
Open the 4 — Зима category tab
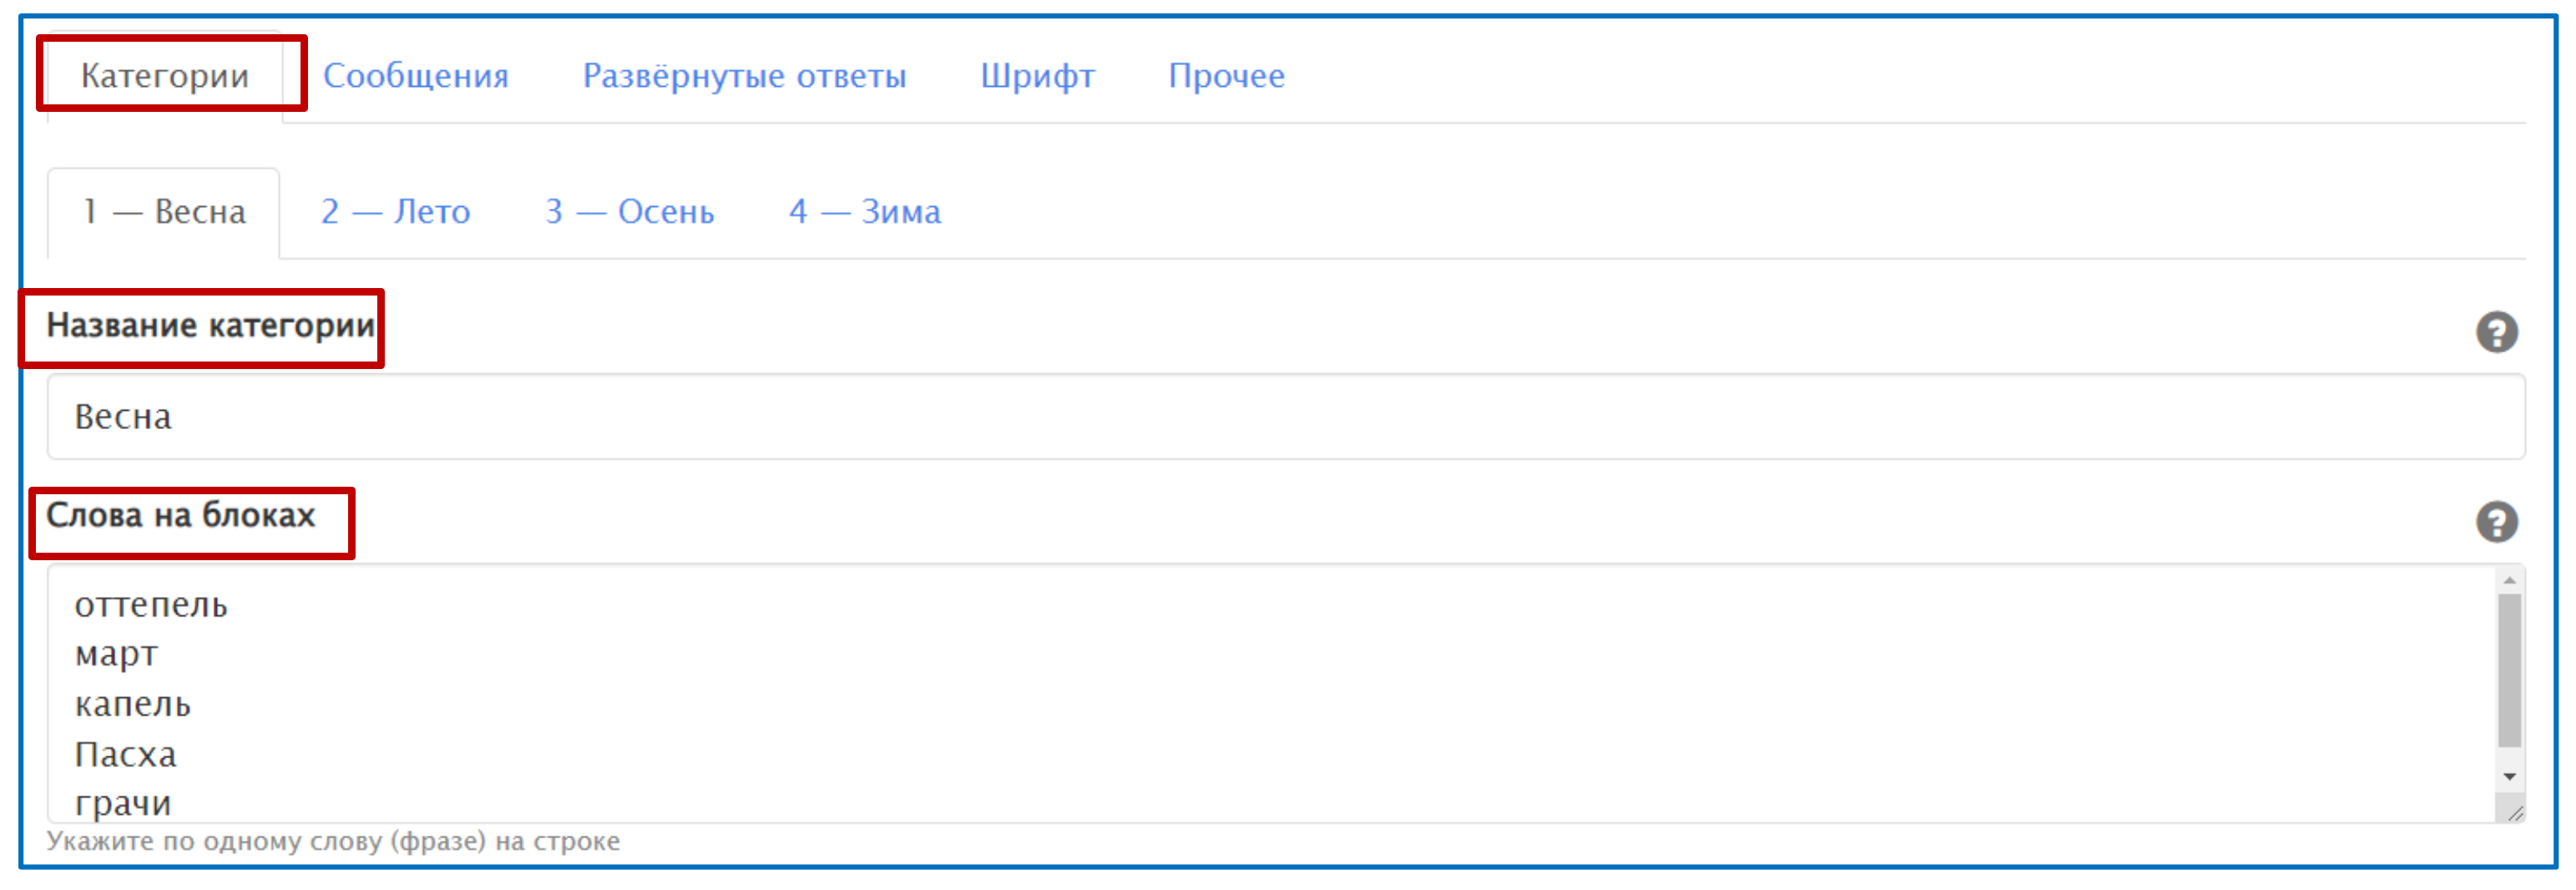864,212
